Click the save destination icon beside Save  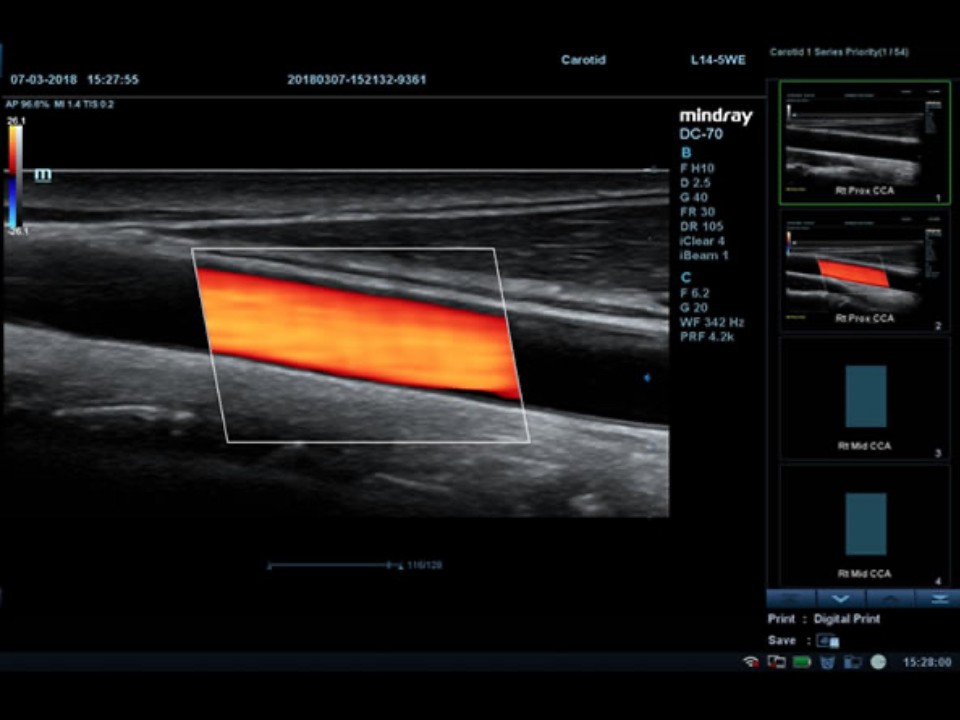pos(827,641)
